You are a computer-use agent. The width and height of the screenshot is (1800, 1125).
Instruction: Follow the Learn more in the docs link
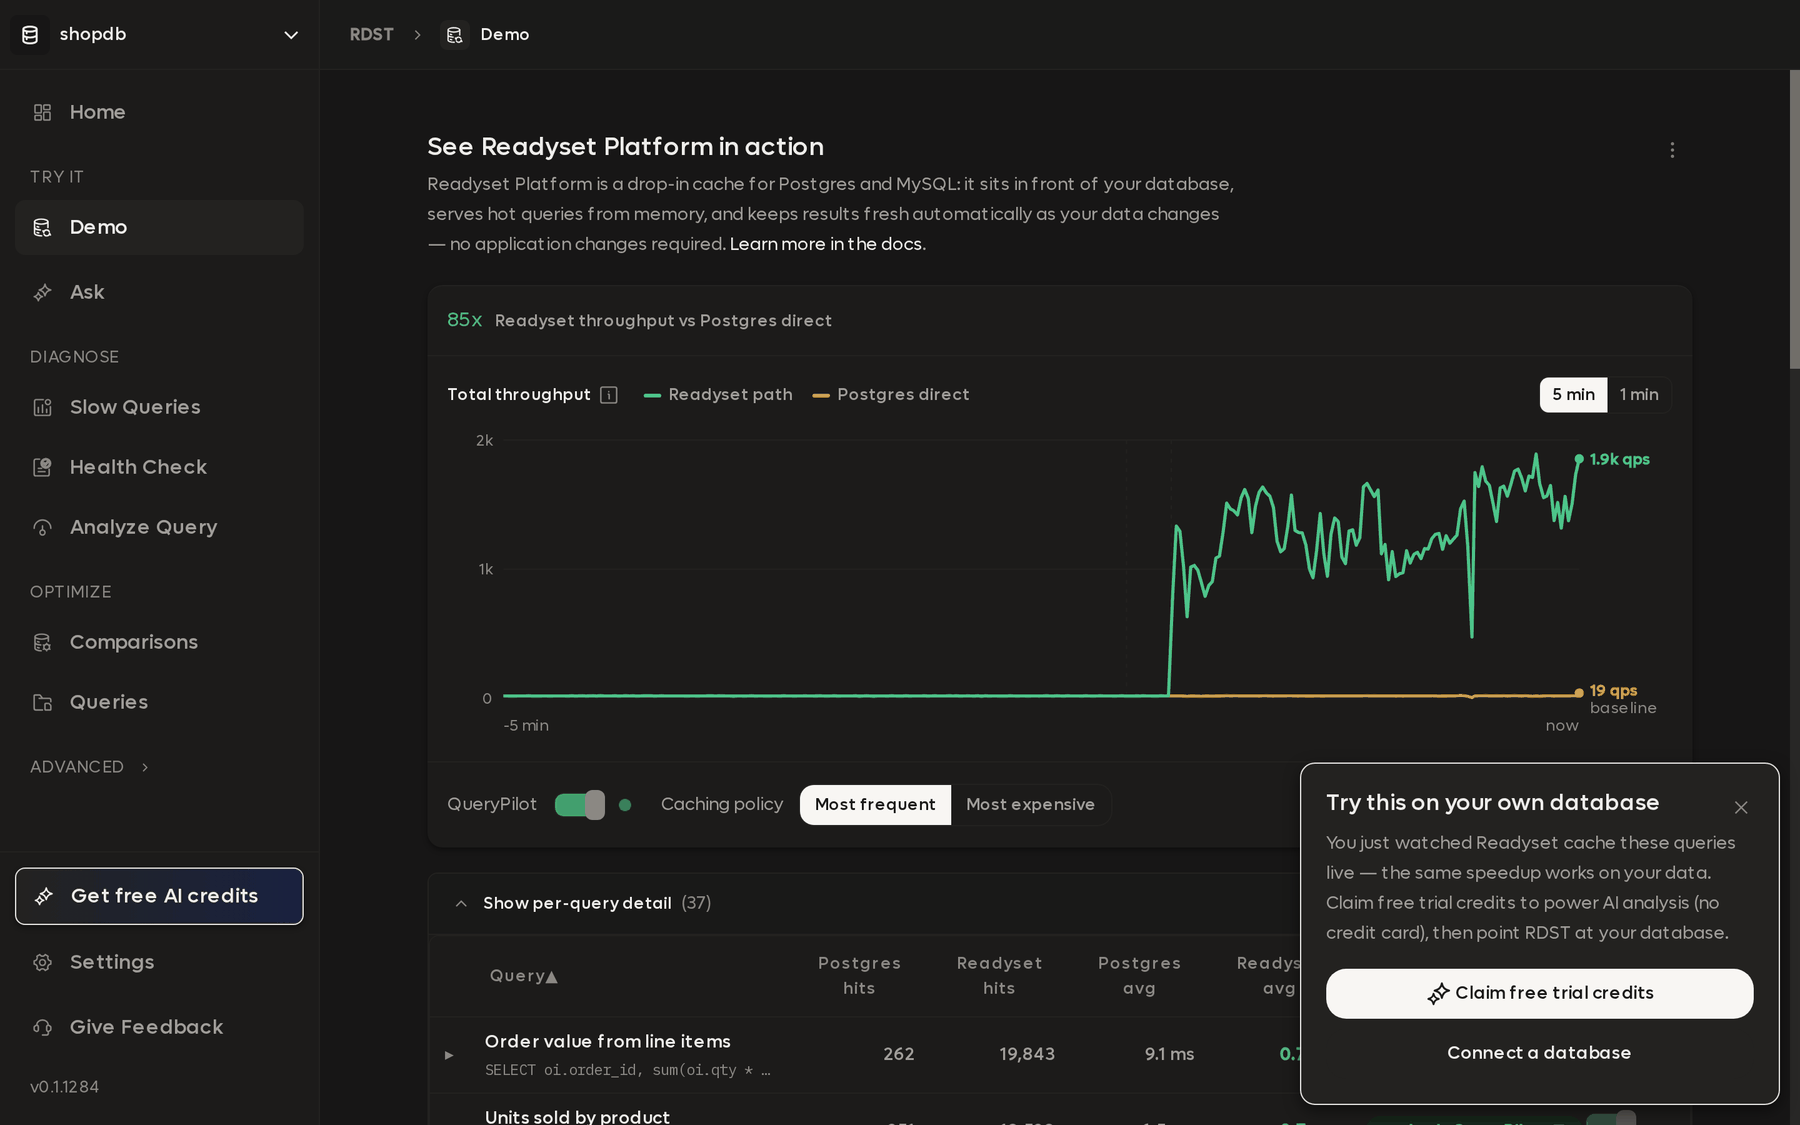827,244
